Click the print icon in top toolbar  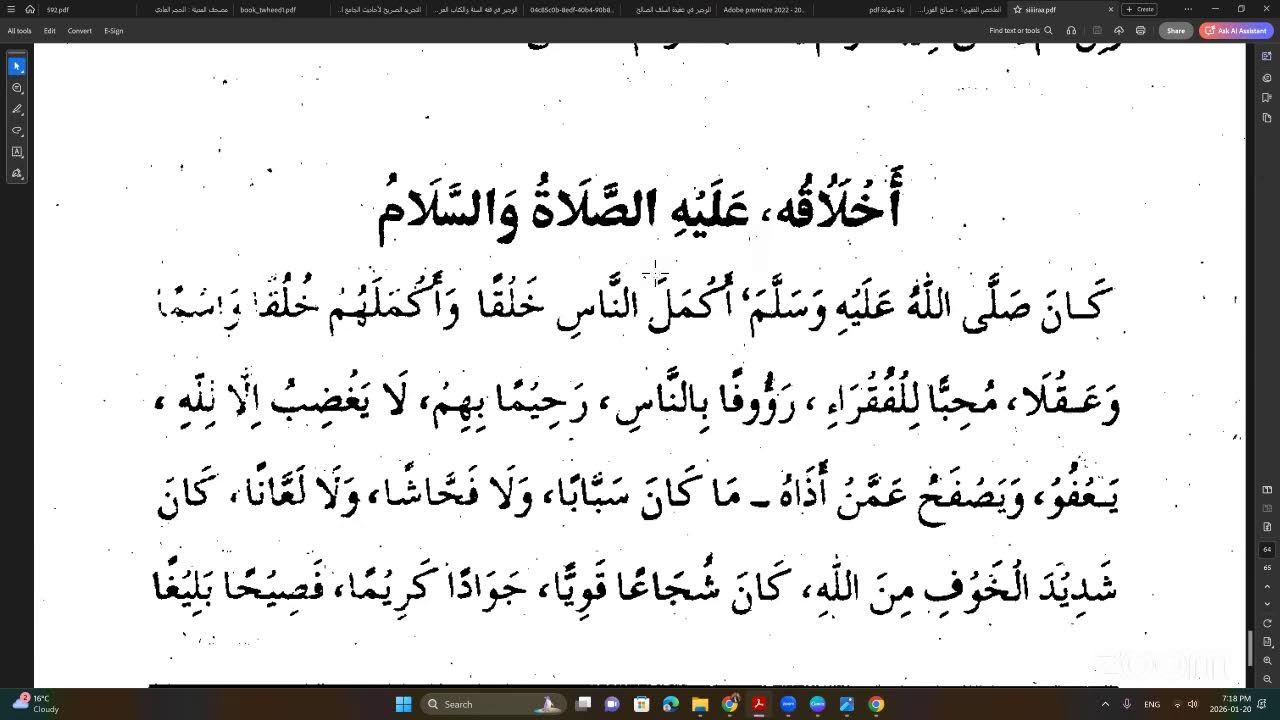coord(1141,31)
